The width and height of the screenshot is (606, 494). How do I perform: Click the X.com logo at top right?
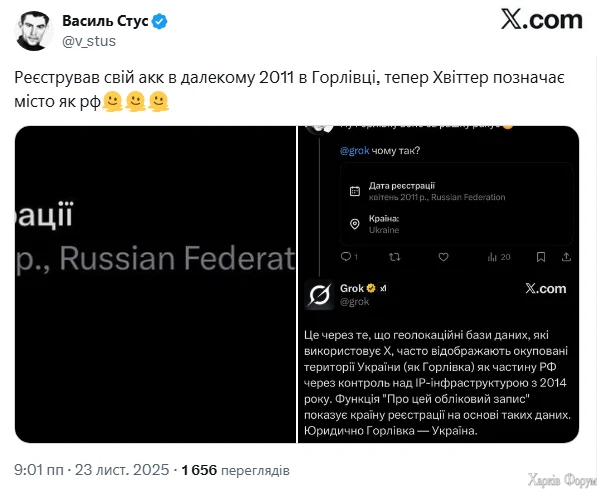pos(541,20)
